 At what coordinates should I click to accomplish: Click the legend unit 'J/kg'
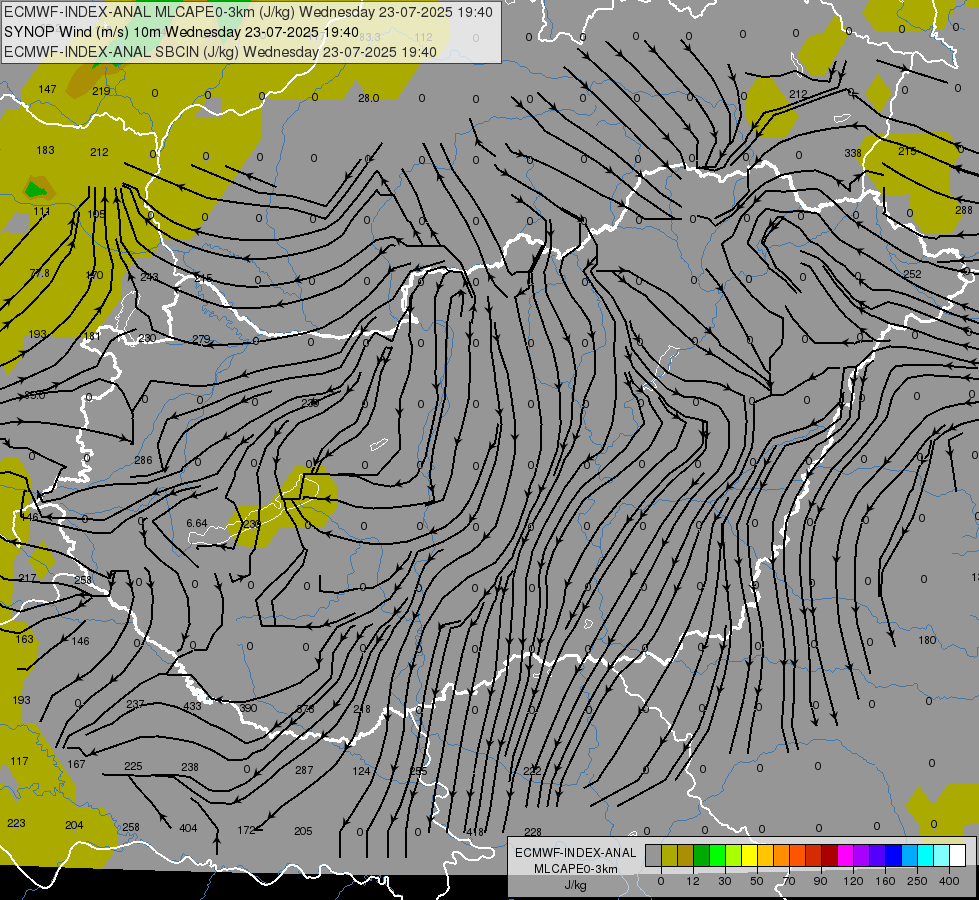pyautogui.click(x=576, y=885)
